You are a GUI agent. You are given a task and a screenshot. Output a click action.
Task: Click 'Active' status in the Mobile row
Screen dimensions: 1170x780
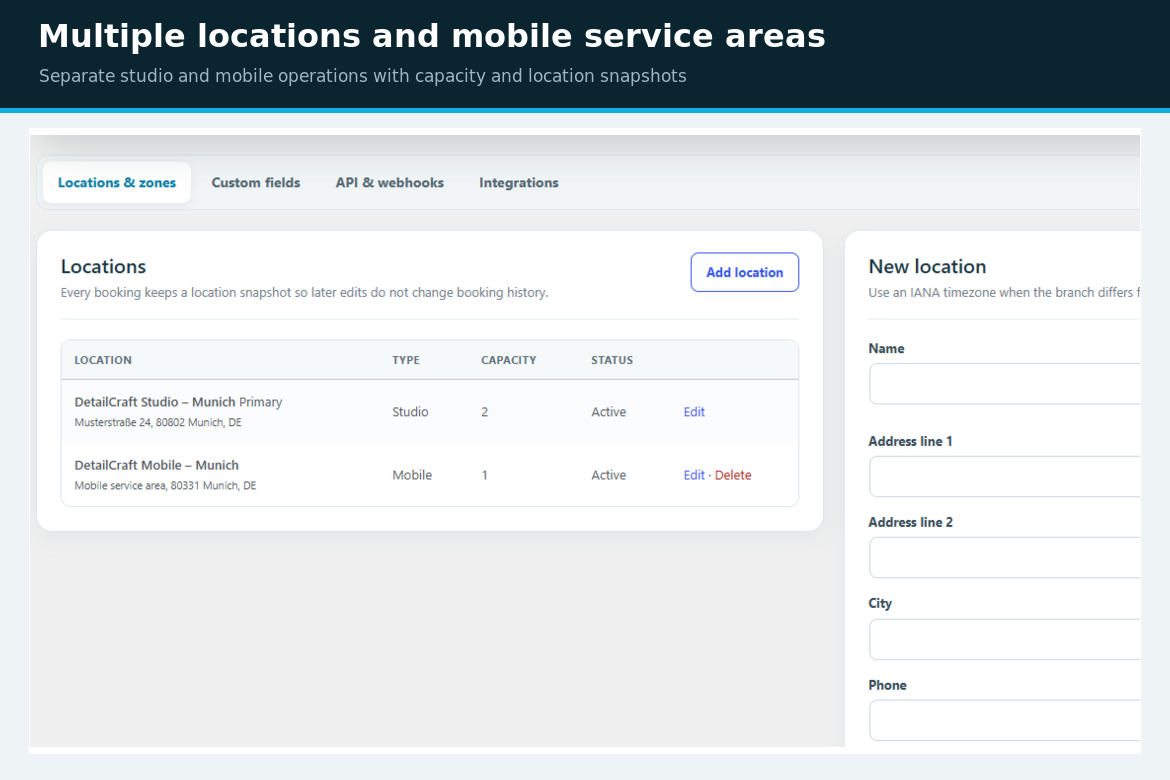(x=608, y=475)
